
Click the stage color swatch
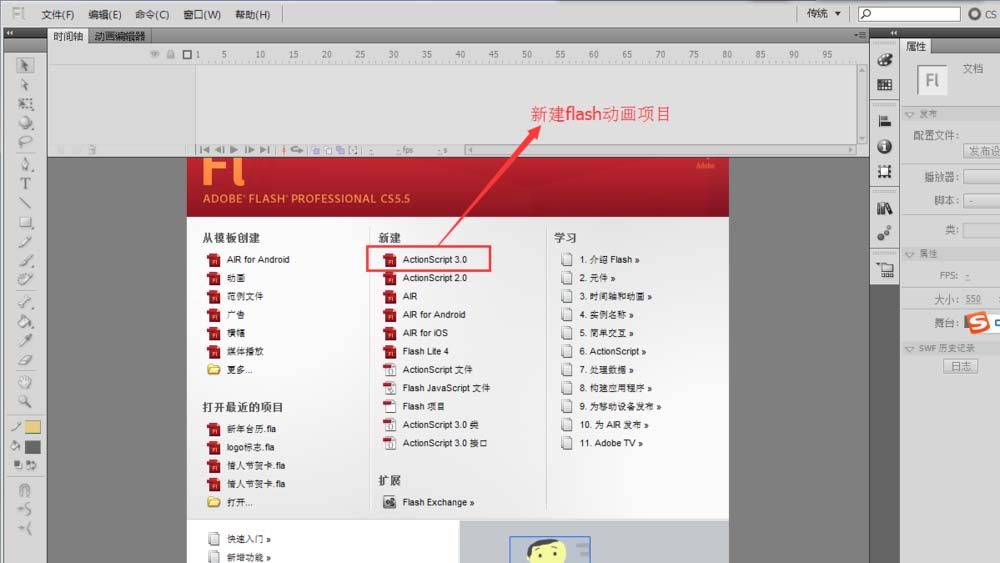pyautogui.click(x=968, y=323)
